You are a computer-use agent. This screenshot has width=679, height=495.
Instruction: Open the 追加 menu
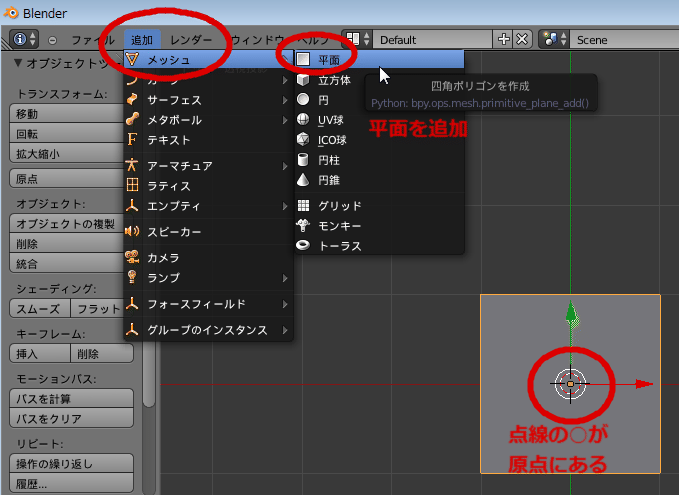142,40
